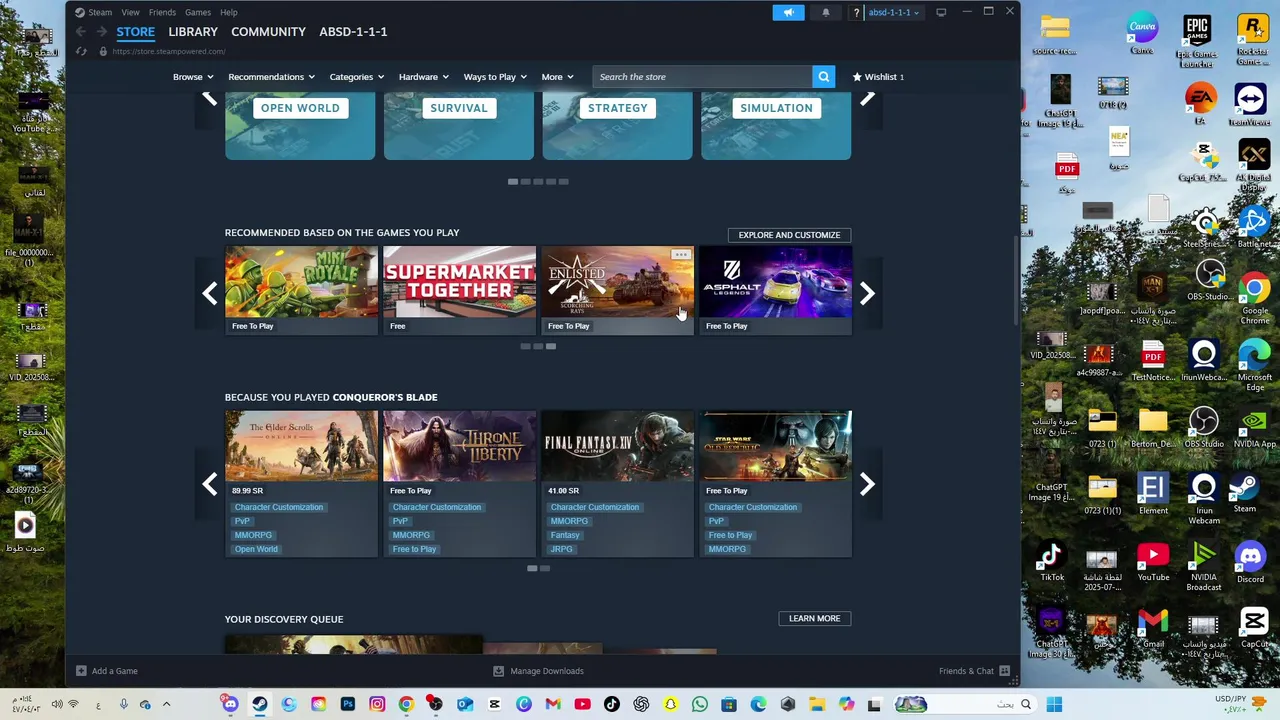Open the Steam menu
Screen dimensions: 1280x720
[x=100, y=12]
